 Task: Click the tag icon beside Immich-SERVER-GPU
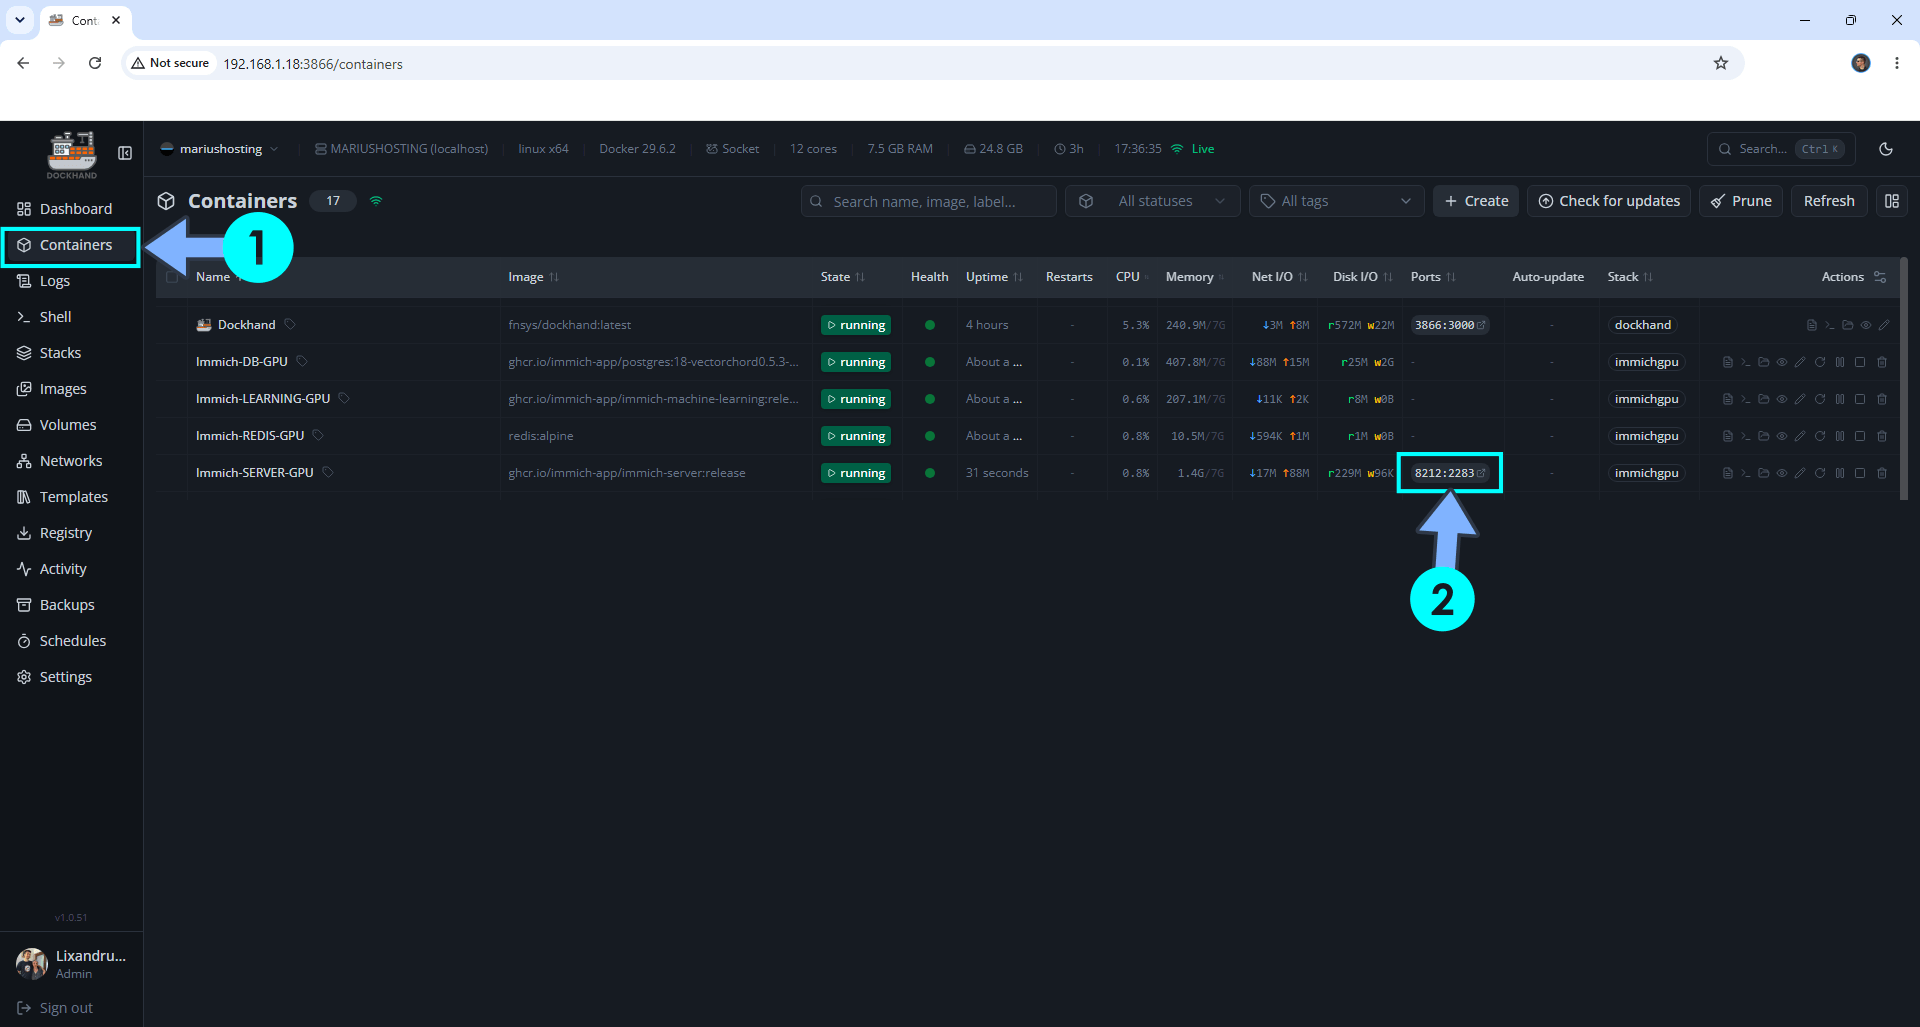328,472
